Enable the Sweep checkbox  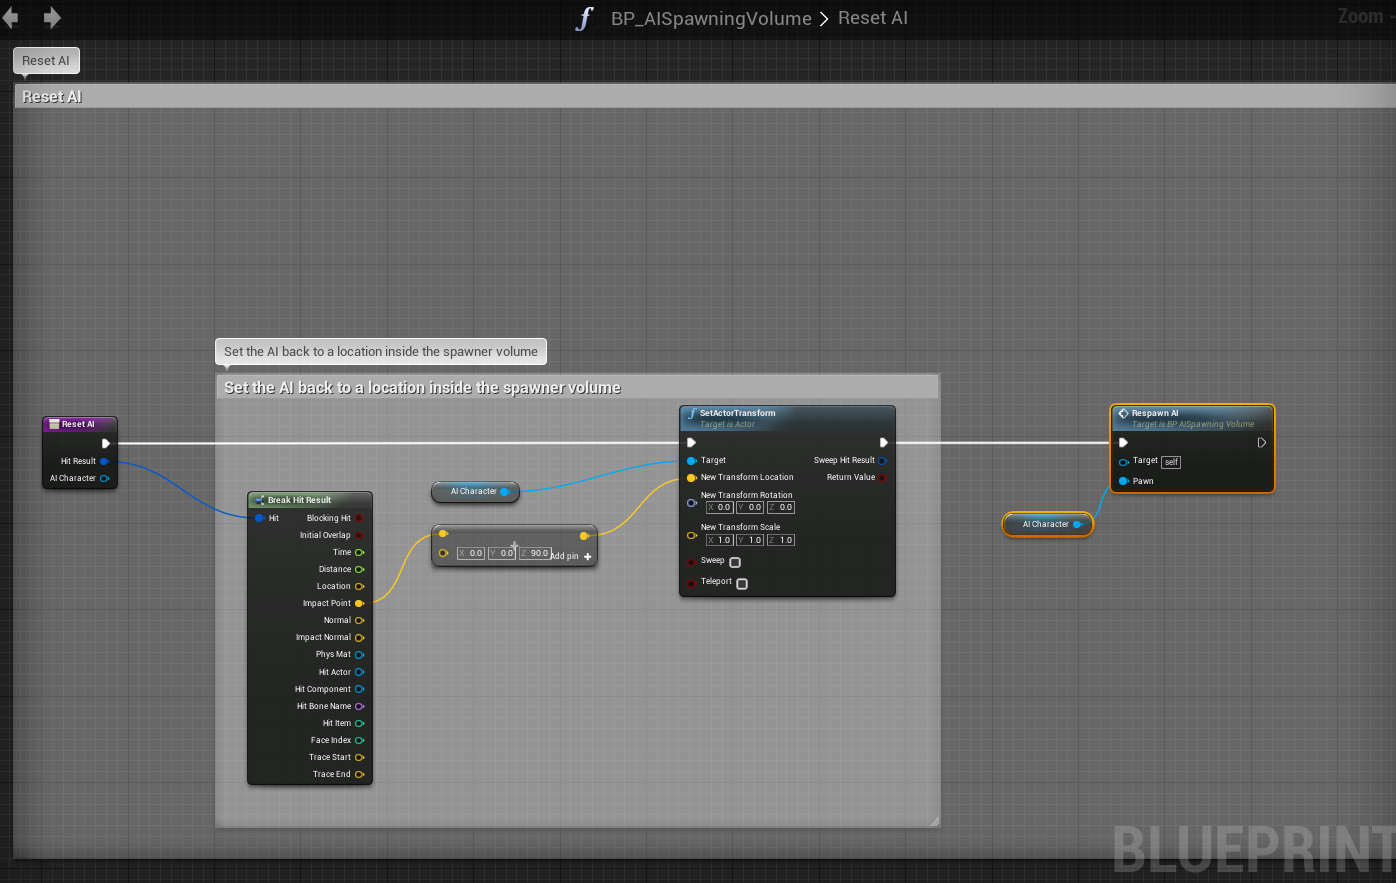(735, 562)
